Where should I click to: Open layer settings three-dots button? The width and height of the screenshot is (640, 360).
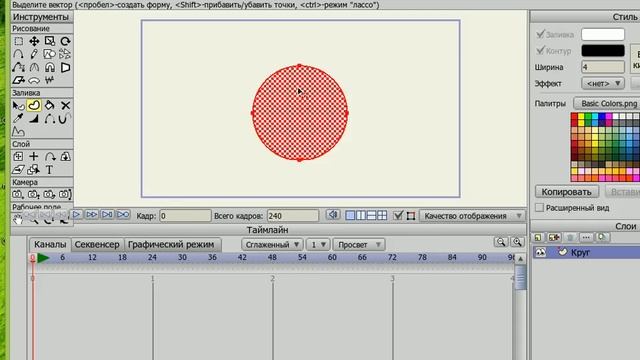[586, 238]
